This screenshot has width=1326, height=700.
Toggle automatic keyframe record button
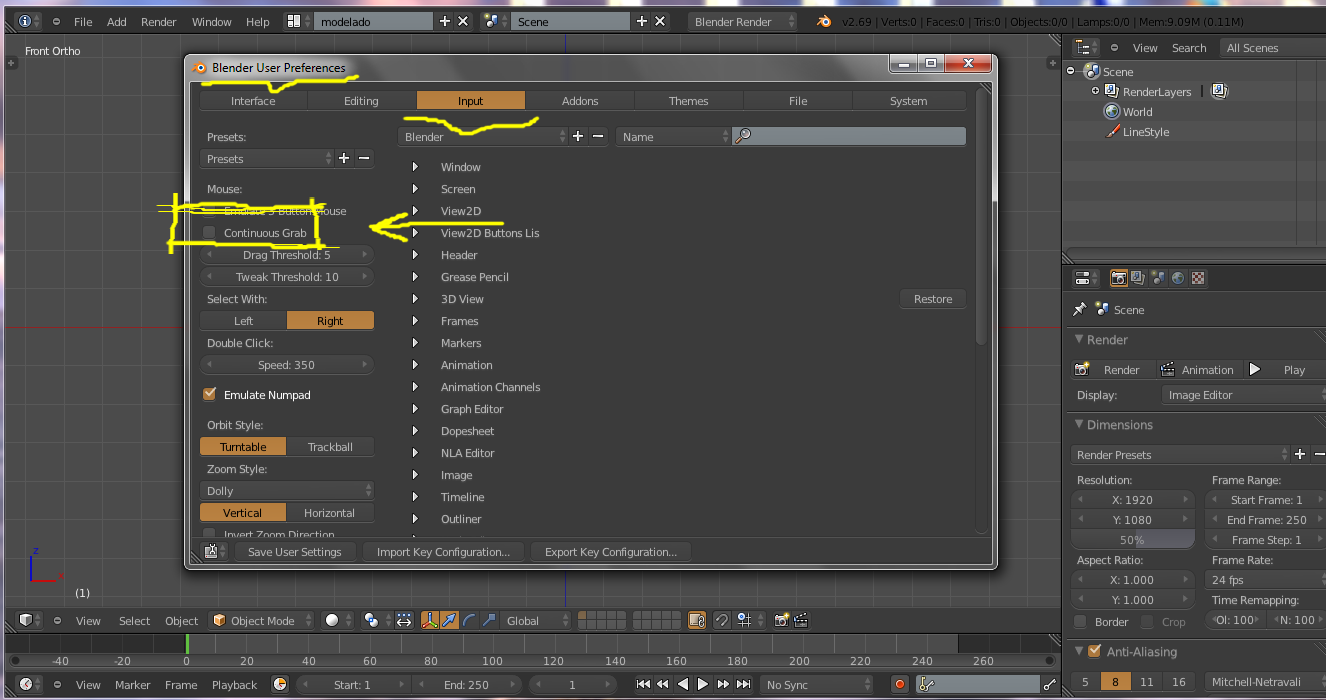[x=900, y=685]
